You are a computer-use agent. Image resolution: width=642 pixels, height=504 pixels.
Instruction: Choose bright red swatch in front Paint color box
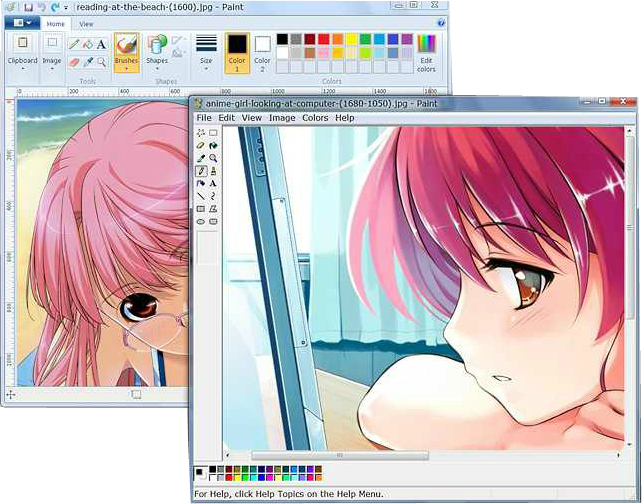(229, 477)
